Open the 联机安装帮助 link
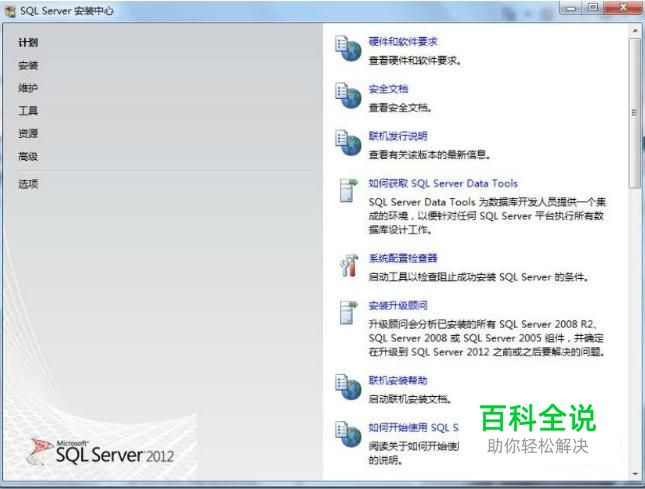 click(x=398, y=380)
